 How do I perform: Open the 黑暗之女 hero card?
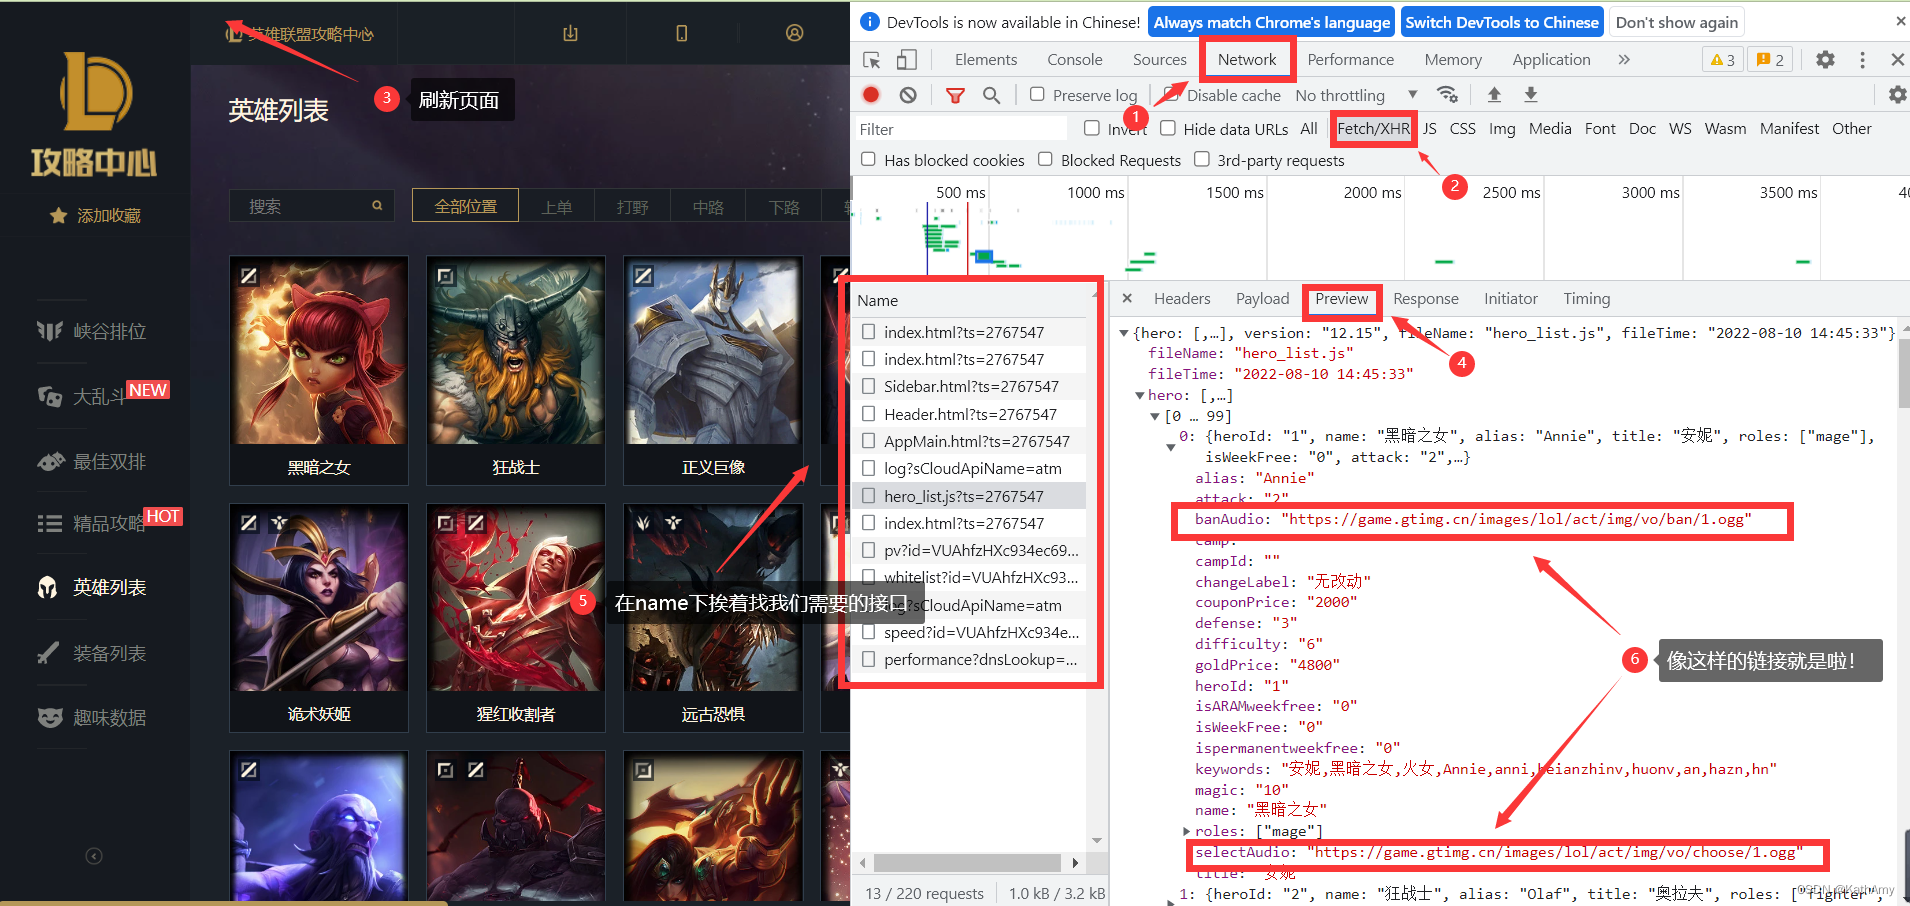coord(319,371)
